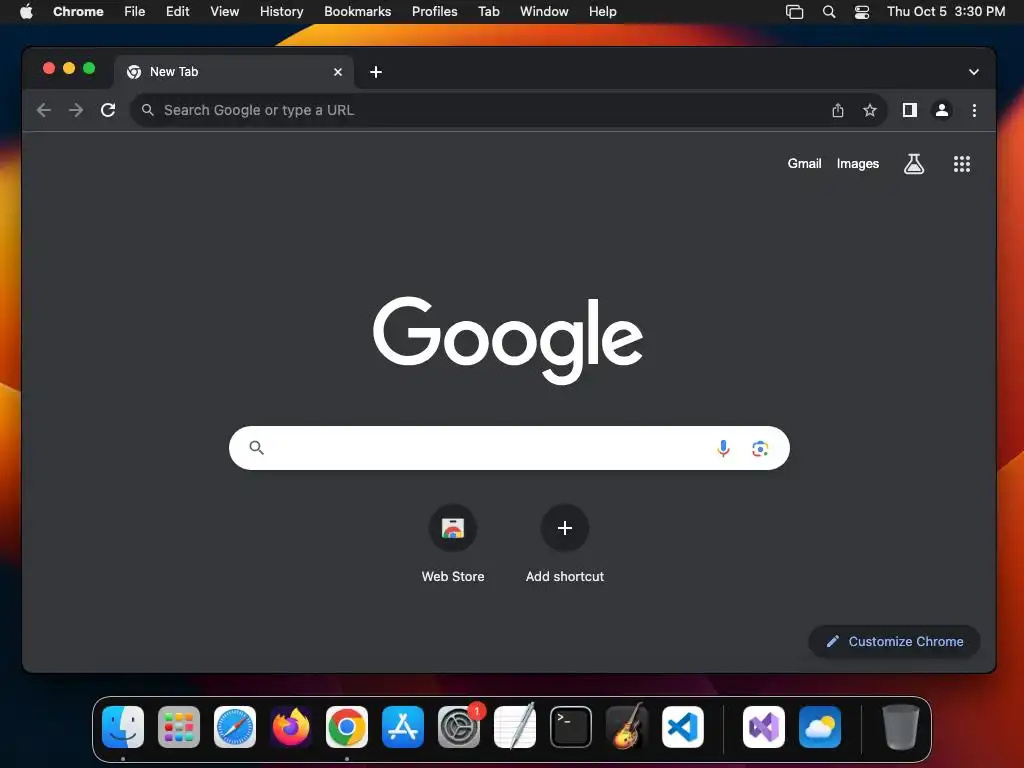The width and height of the screenshot is (1024, 768).
Task: Open the Apple menu
Action: (26, 11)
